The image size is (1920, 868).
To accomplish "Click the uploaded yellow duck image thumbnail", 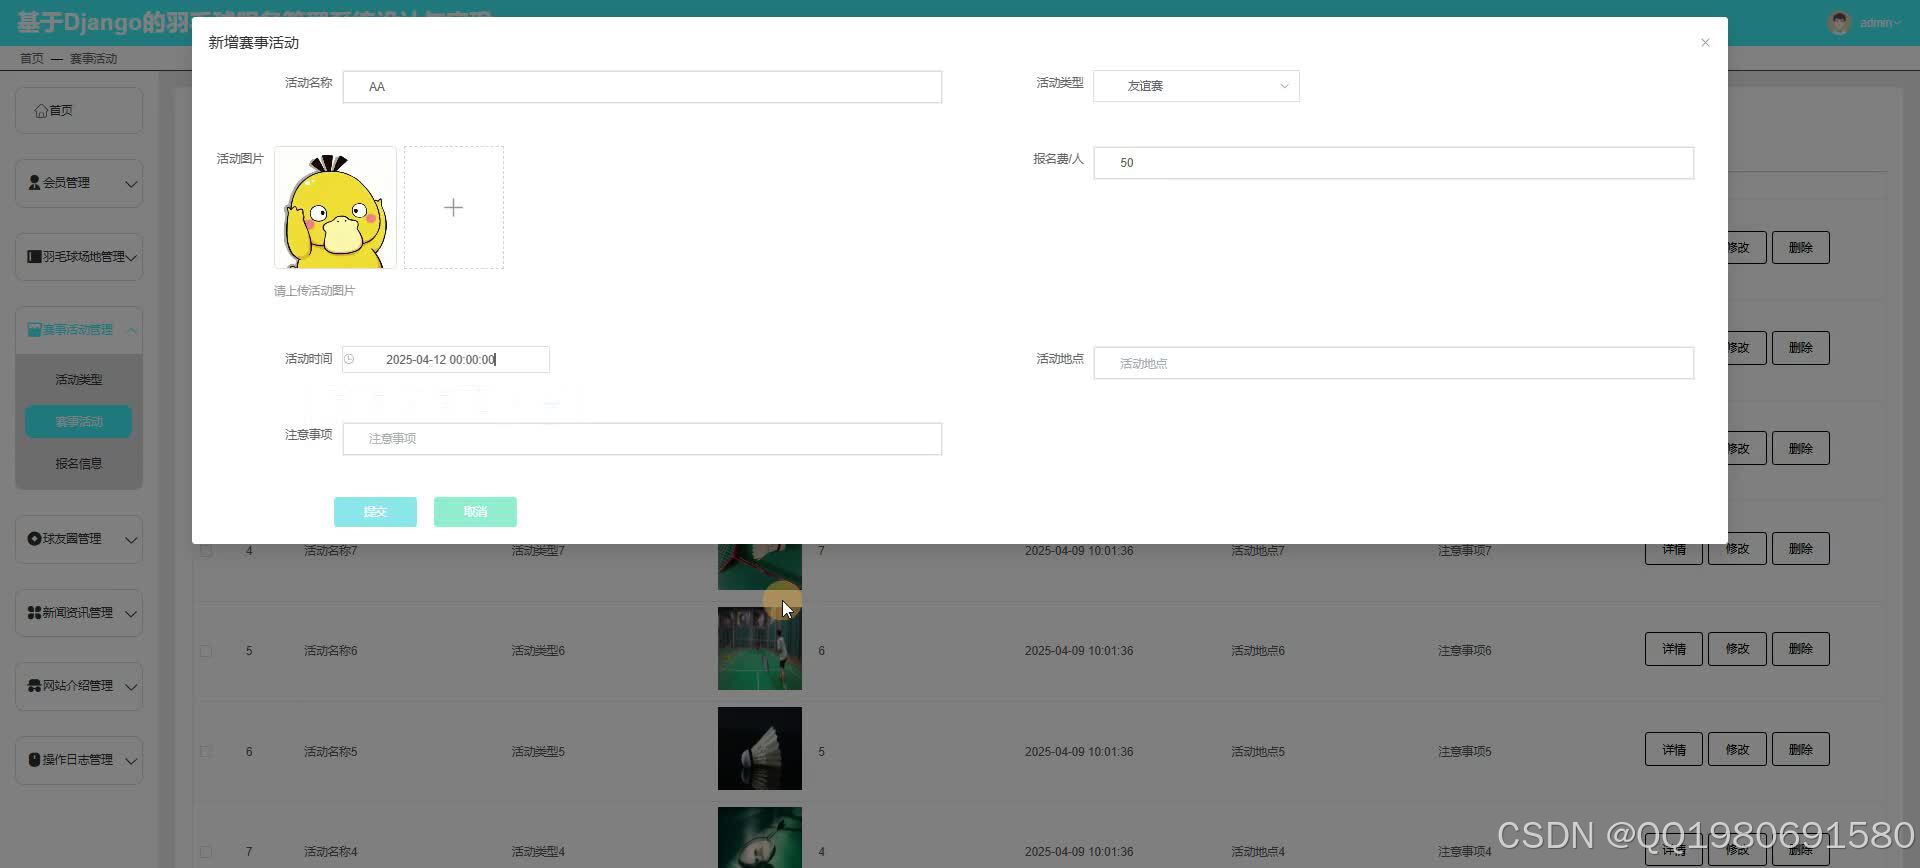I will 335,207.
